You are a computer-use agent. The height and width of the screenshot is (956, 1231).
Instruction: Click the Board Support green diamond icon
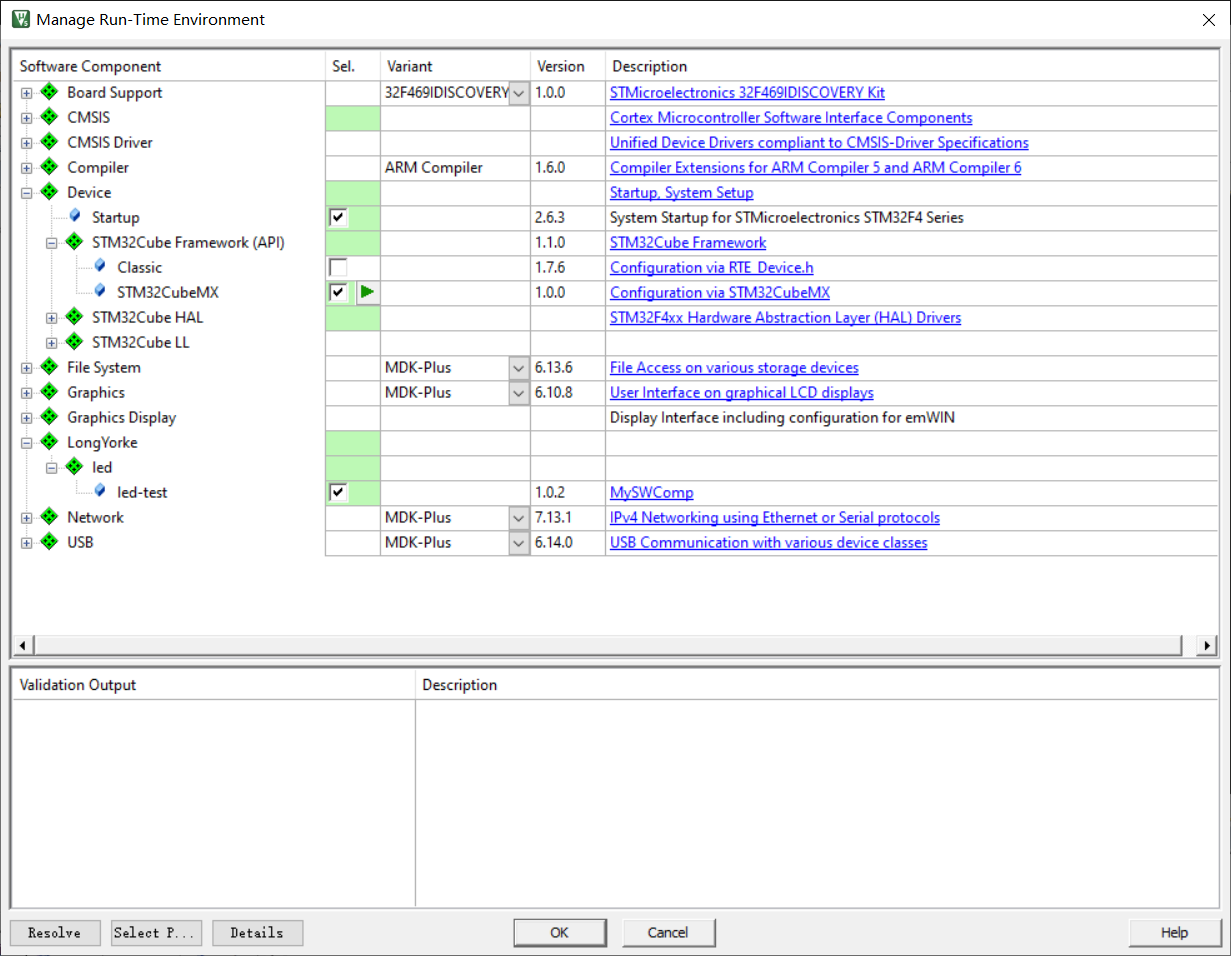(50, 93)
